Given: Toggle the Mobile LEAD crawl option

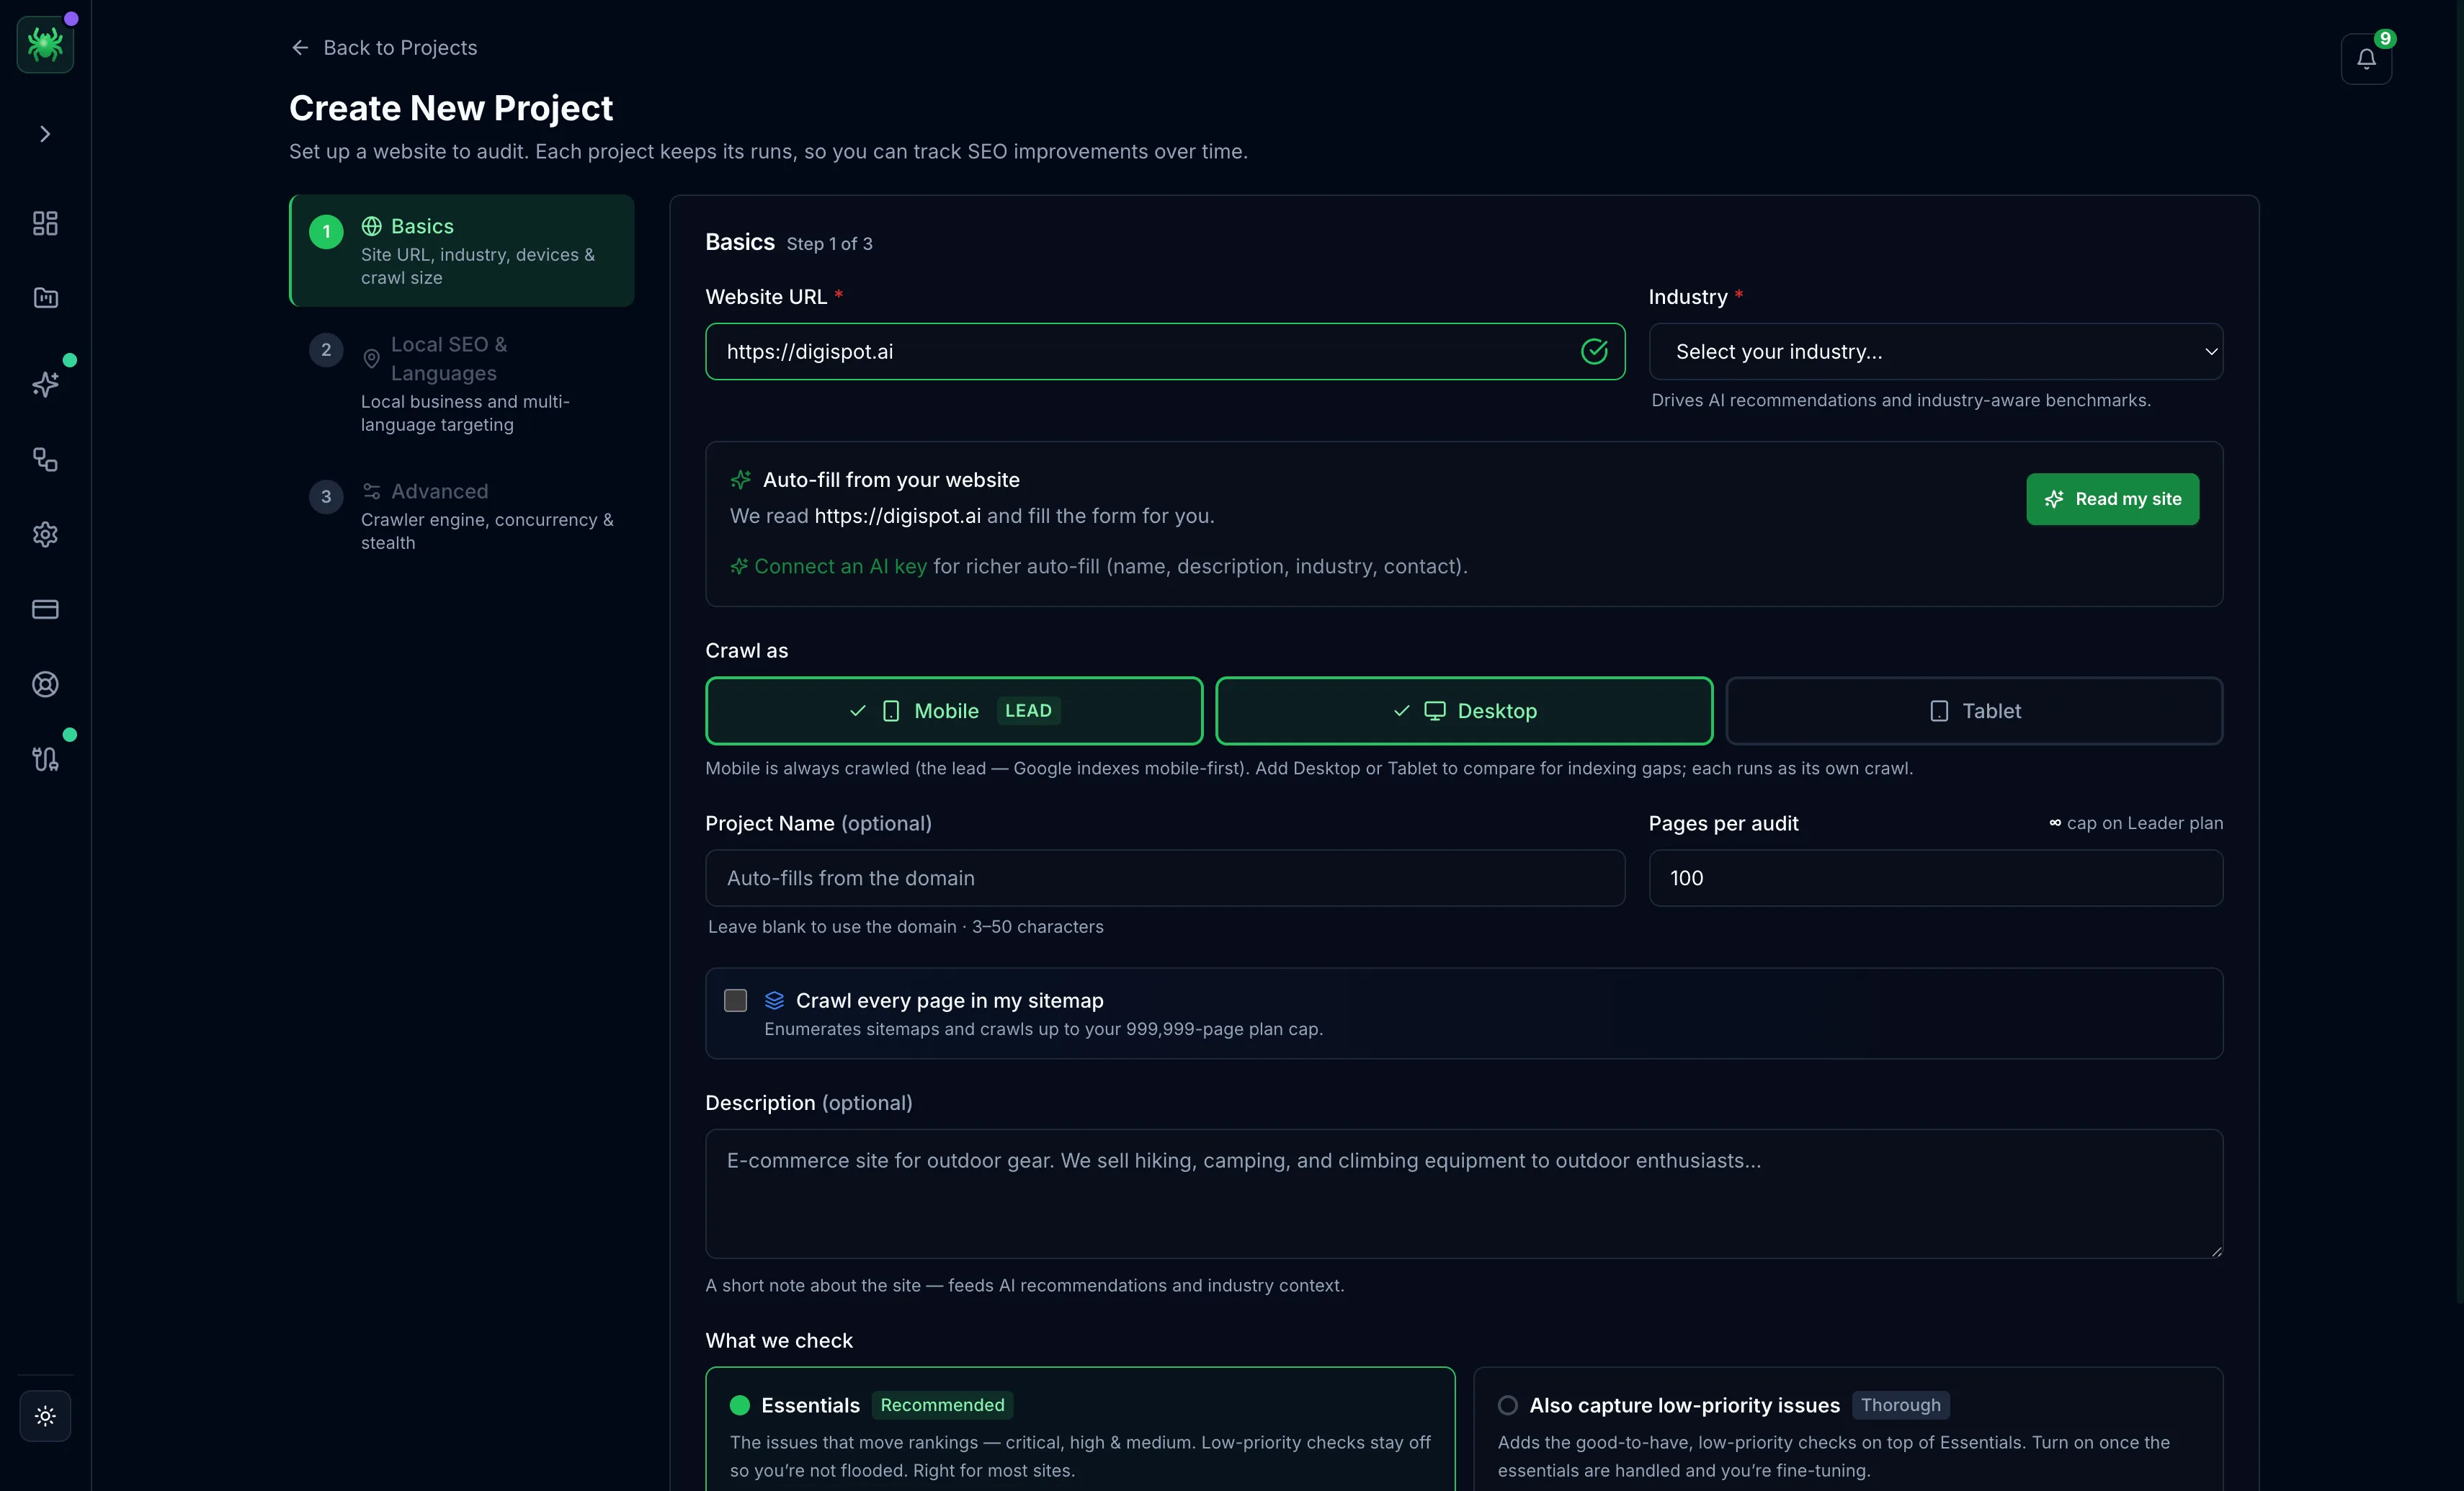Looking at the screenshot, I should point(954,711).
